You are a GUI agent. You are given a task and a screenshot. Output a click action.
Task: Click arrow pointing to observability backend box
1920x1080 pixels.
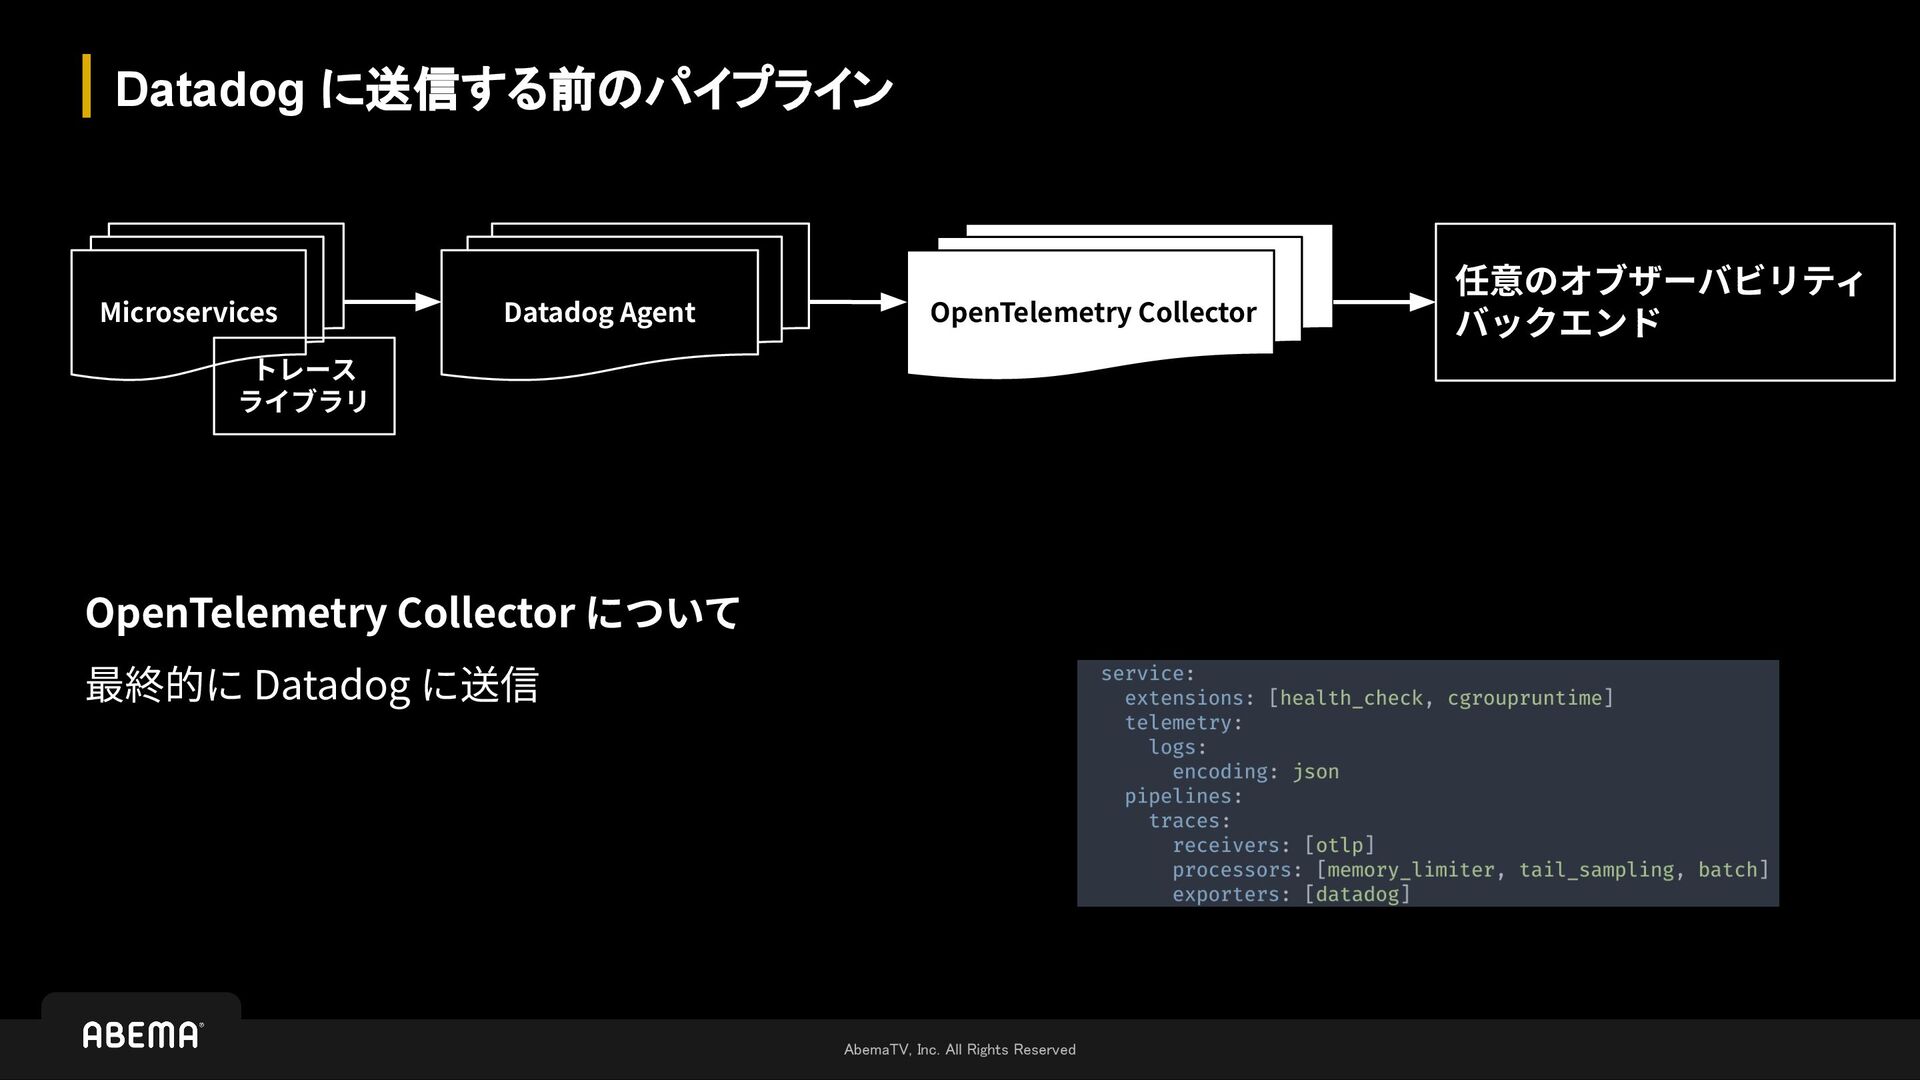click(1383, 301)
